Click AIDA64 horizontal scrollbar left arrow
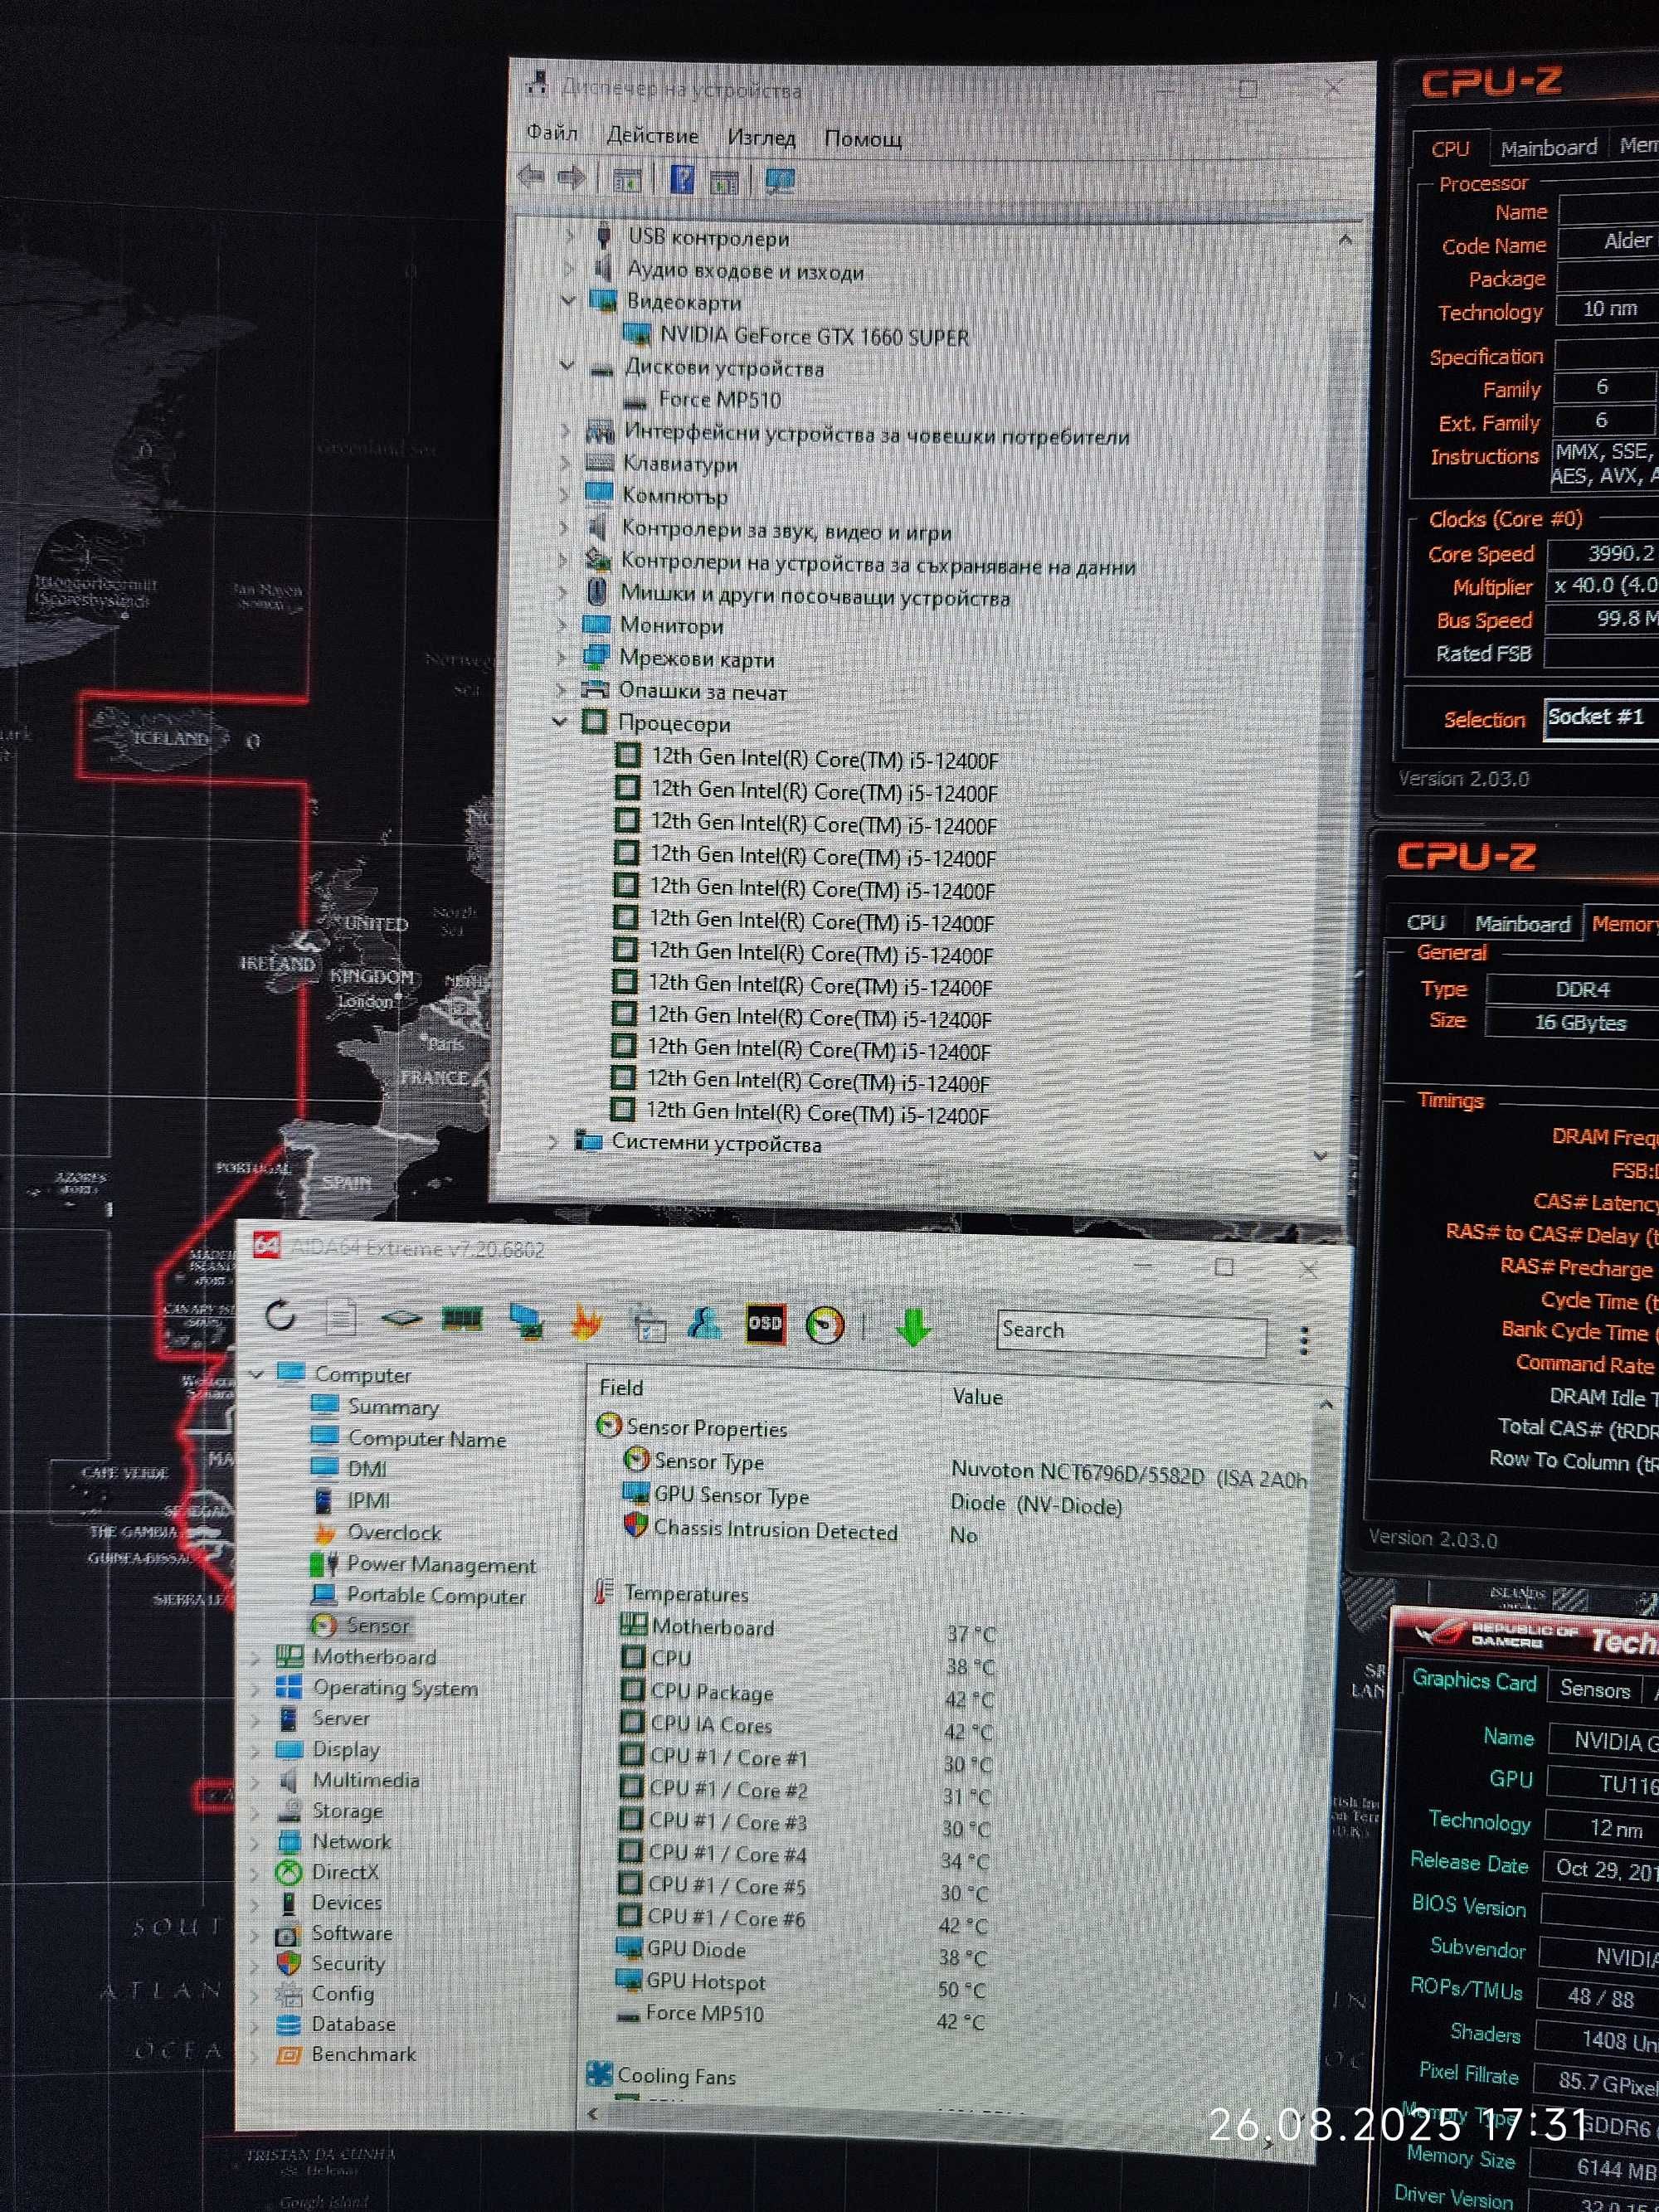The image size is (1659, 2212). 594,2113
